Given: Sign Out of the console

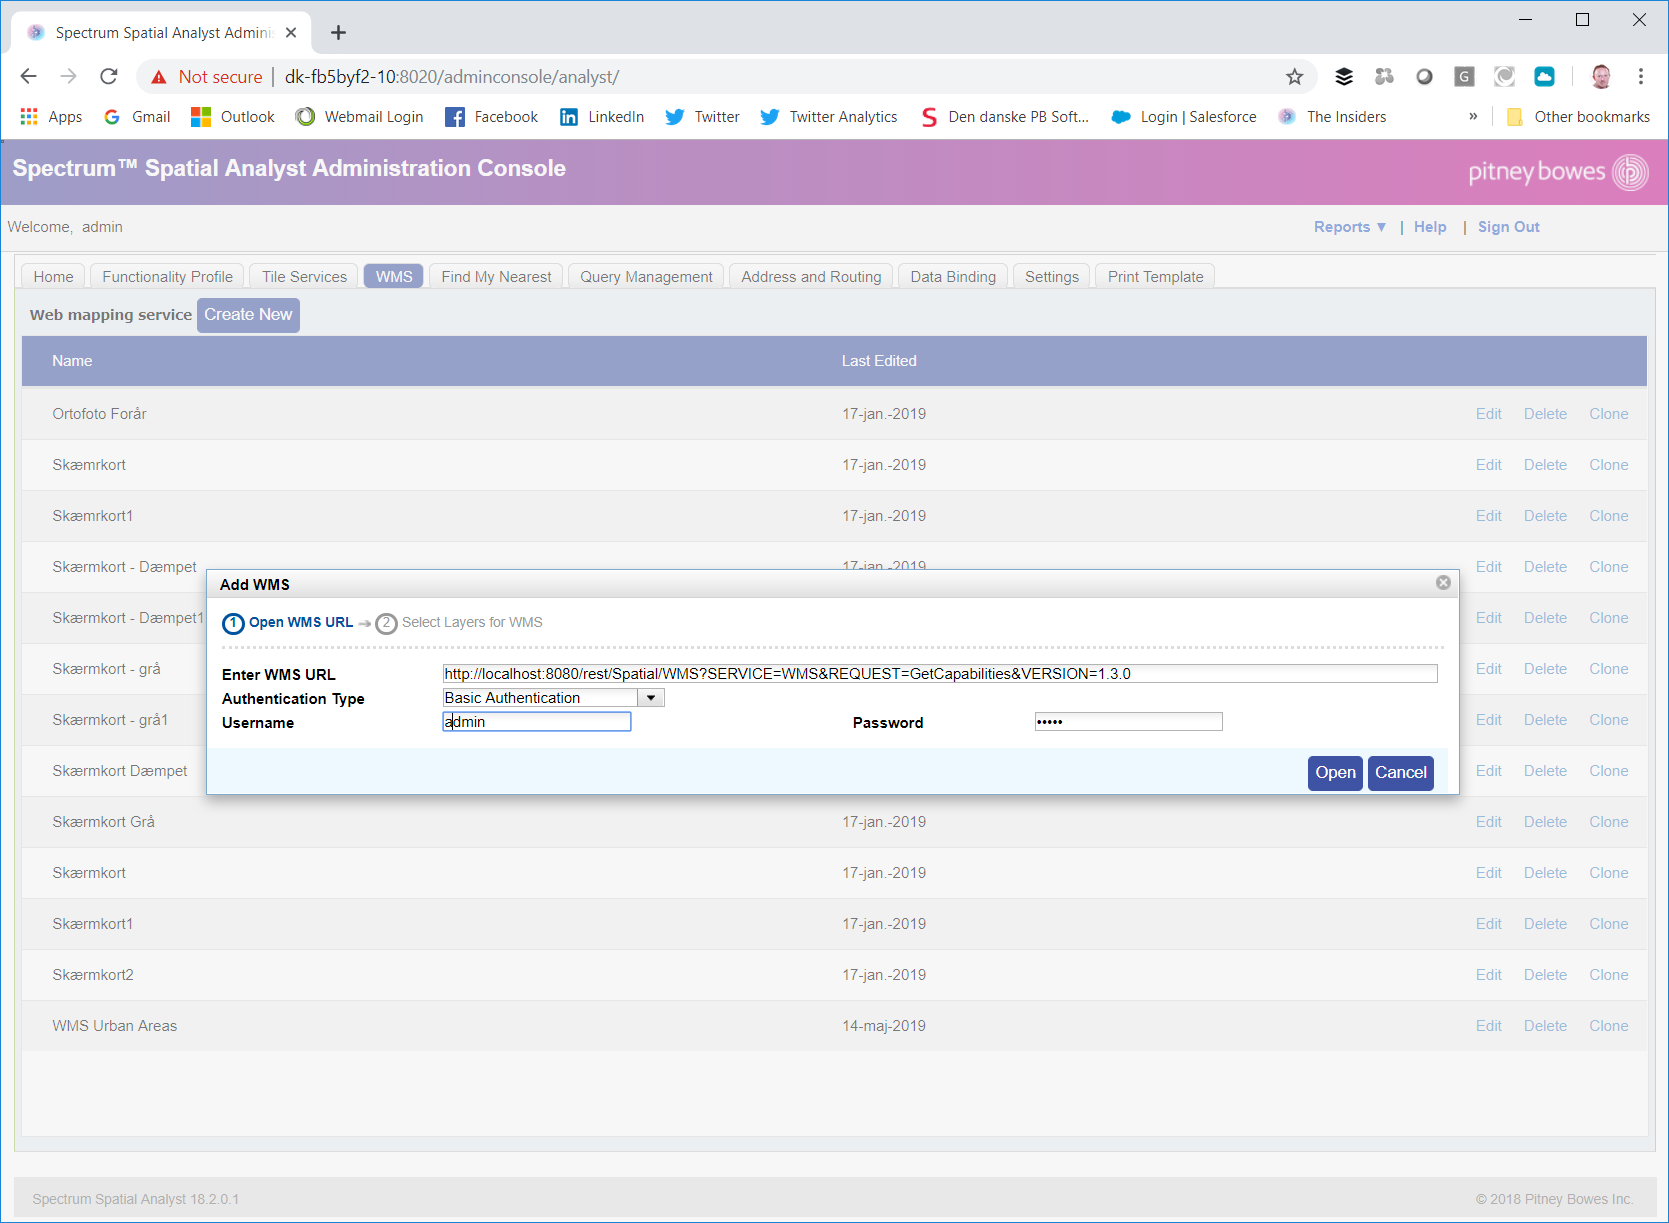Looking at the screenshot, I should pos(1508,227).
